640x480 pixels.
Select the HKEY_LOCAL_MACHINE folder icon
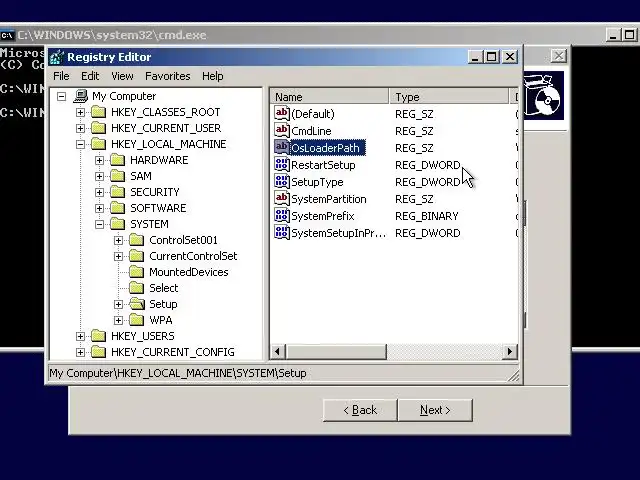98,144
